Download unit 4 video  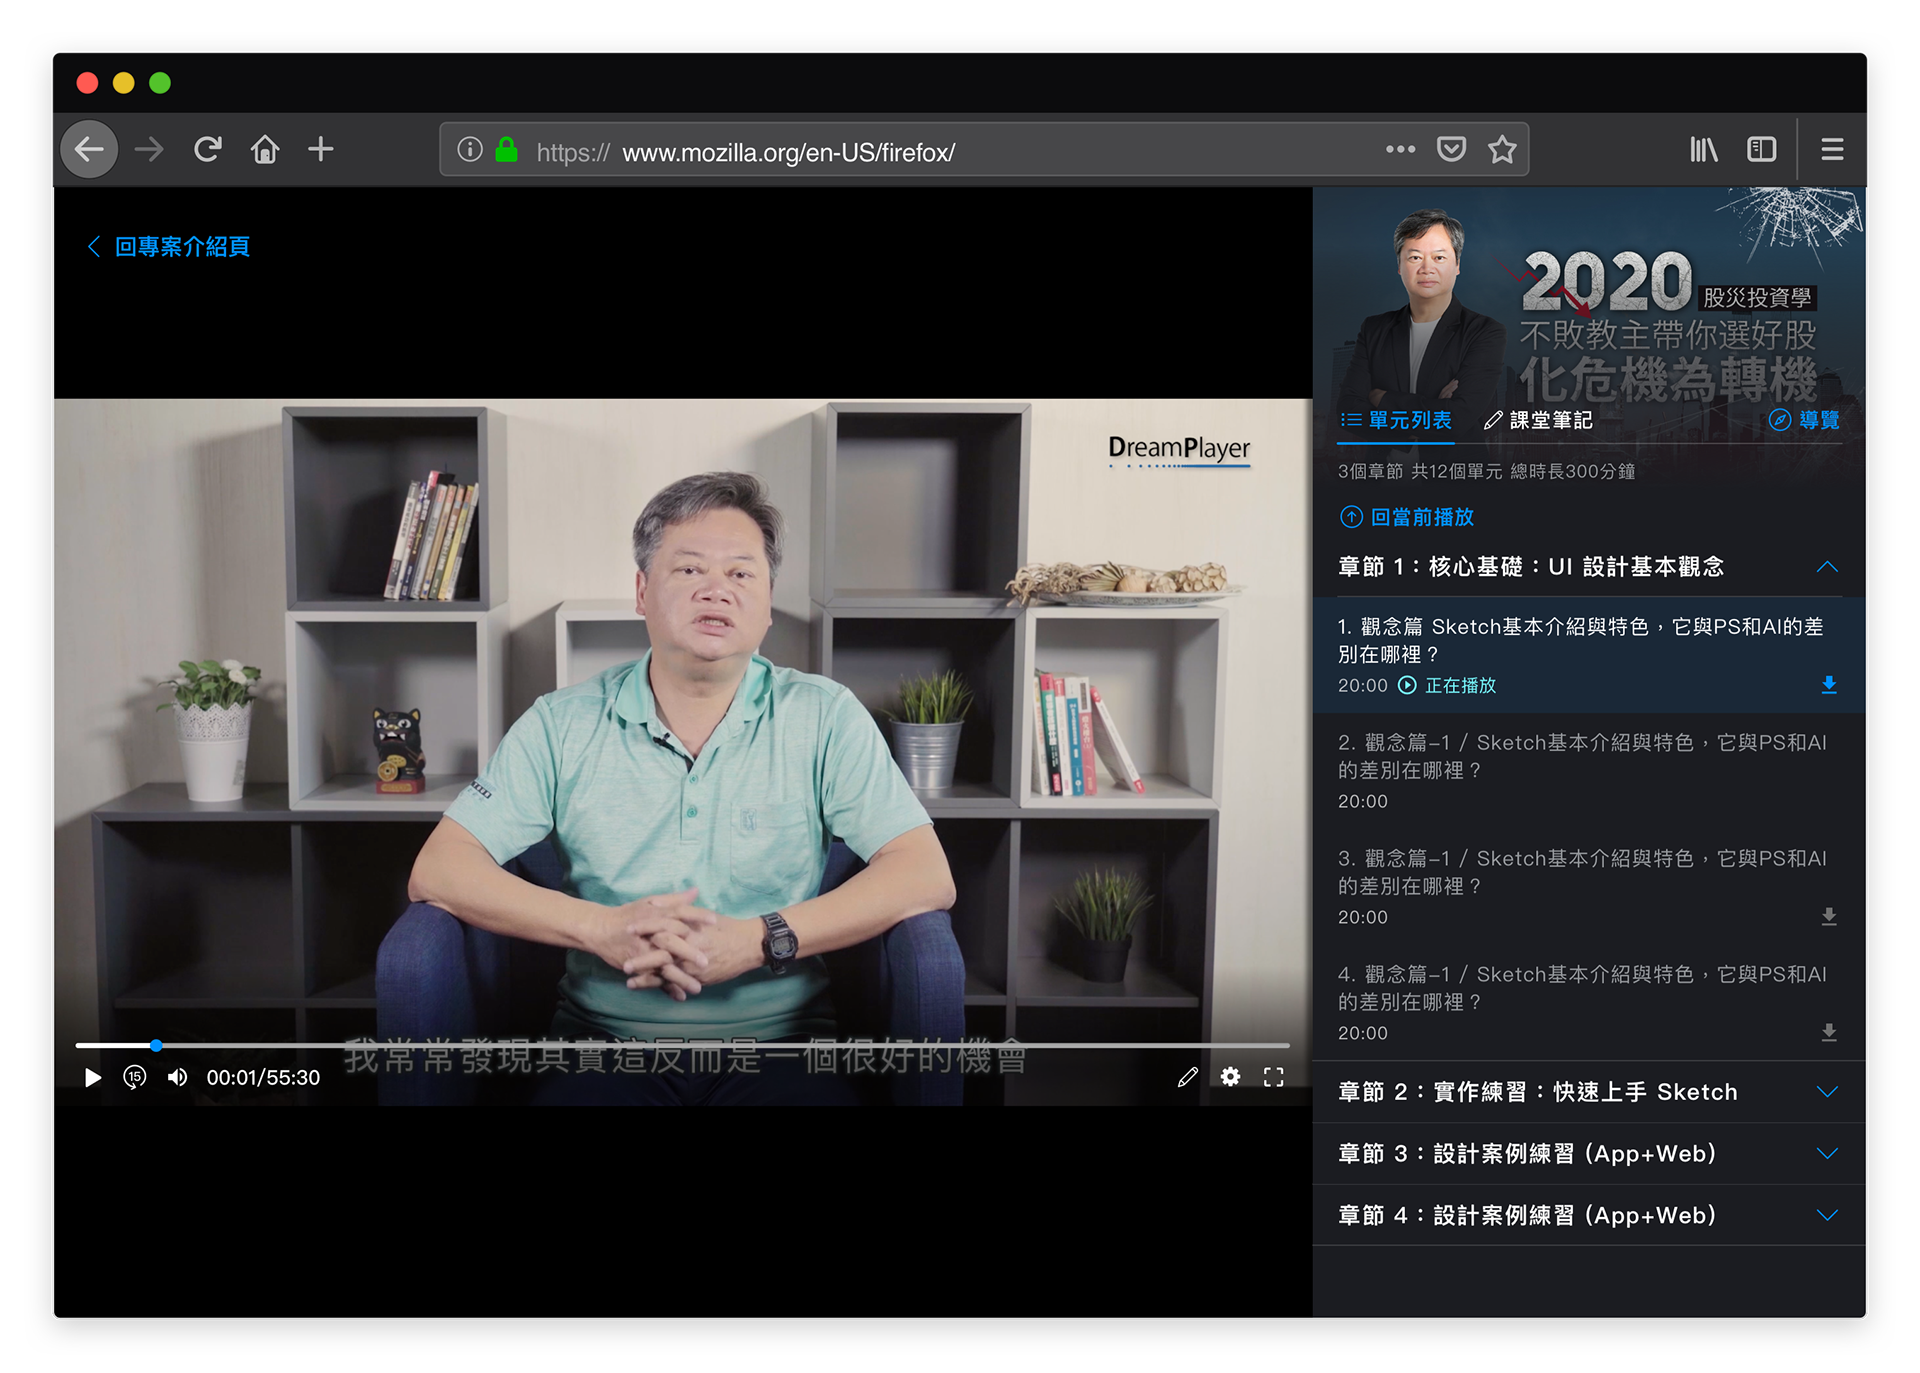pos(1828,1033)
